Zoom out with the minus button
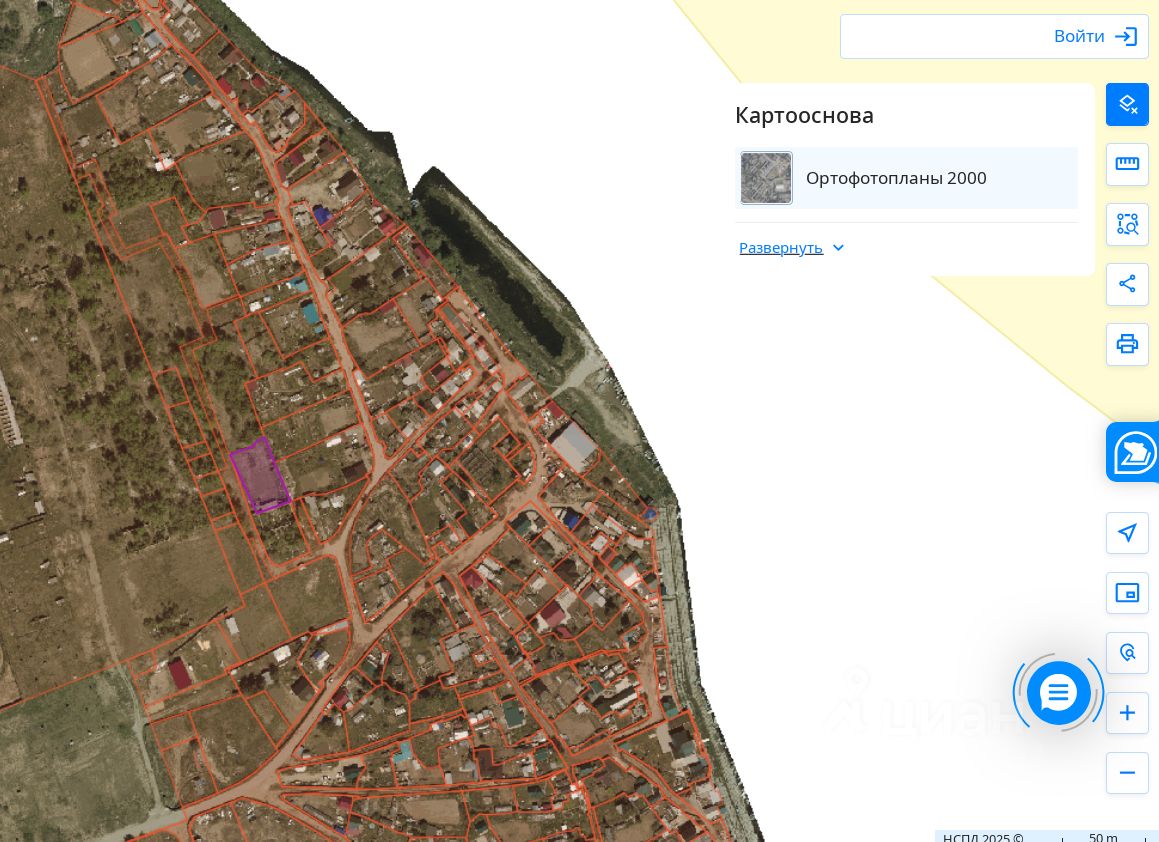This screenshot has height=842, width=1159. (1127, 773)
